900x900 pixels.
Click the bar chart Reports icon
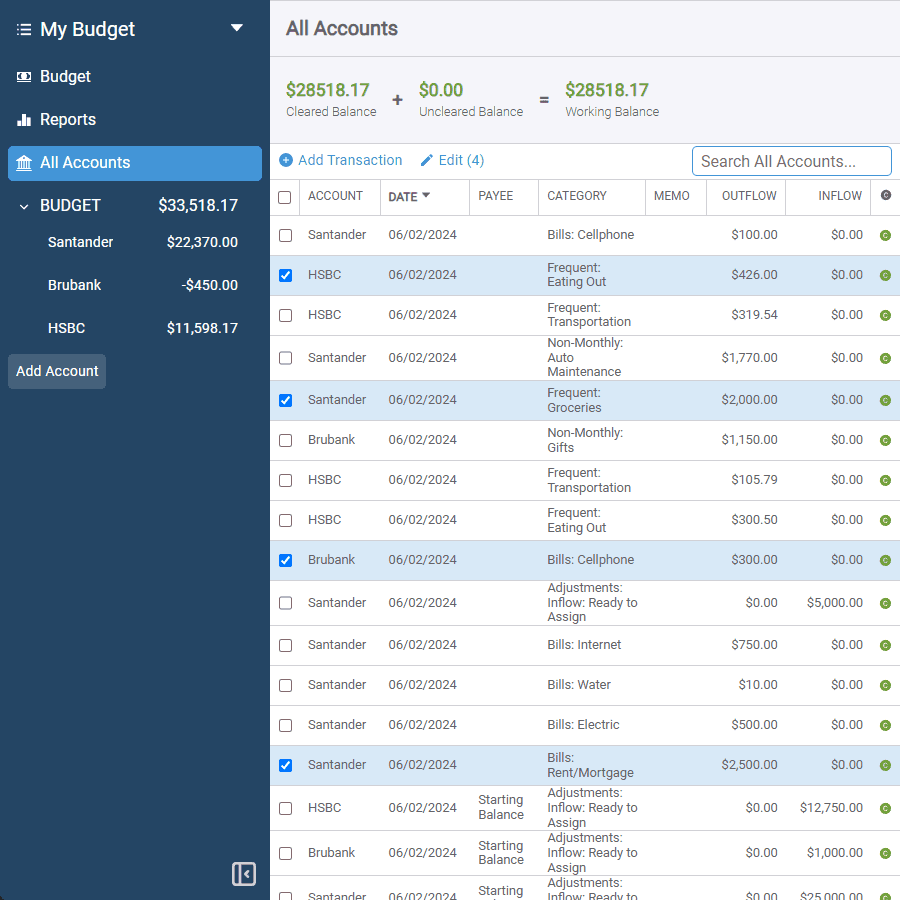[x=24, y=120]
